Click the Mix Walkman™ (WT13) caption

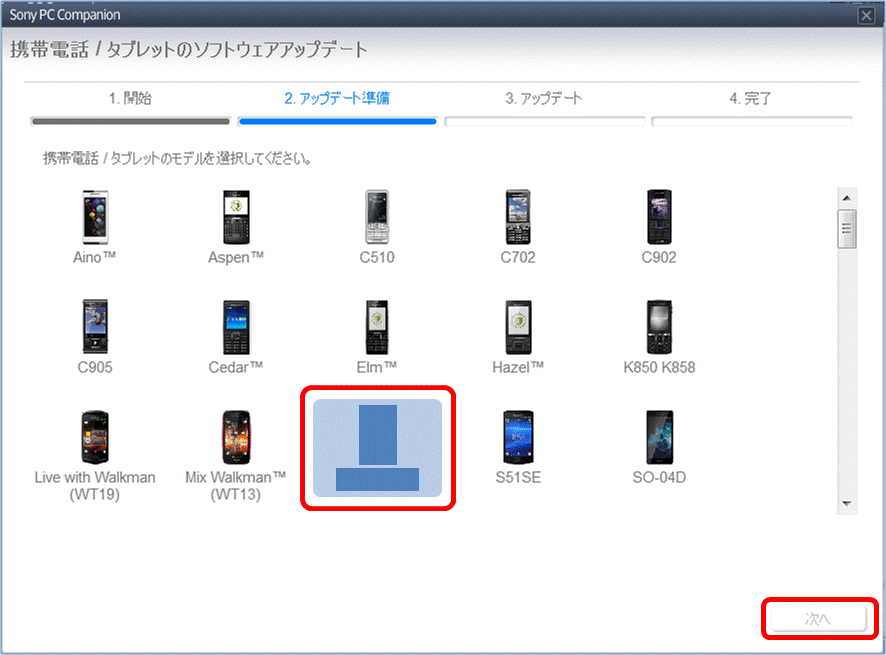pyautogui.click(x=236, y=485)
